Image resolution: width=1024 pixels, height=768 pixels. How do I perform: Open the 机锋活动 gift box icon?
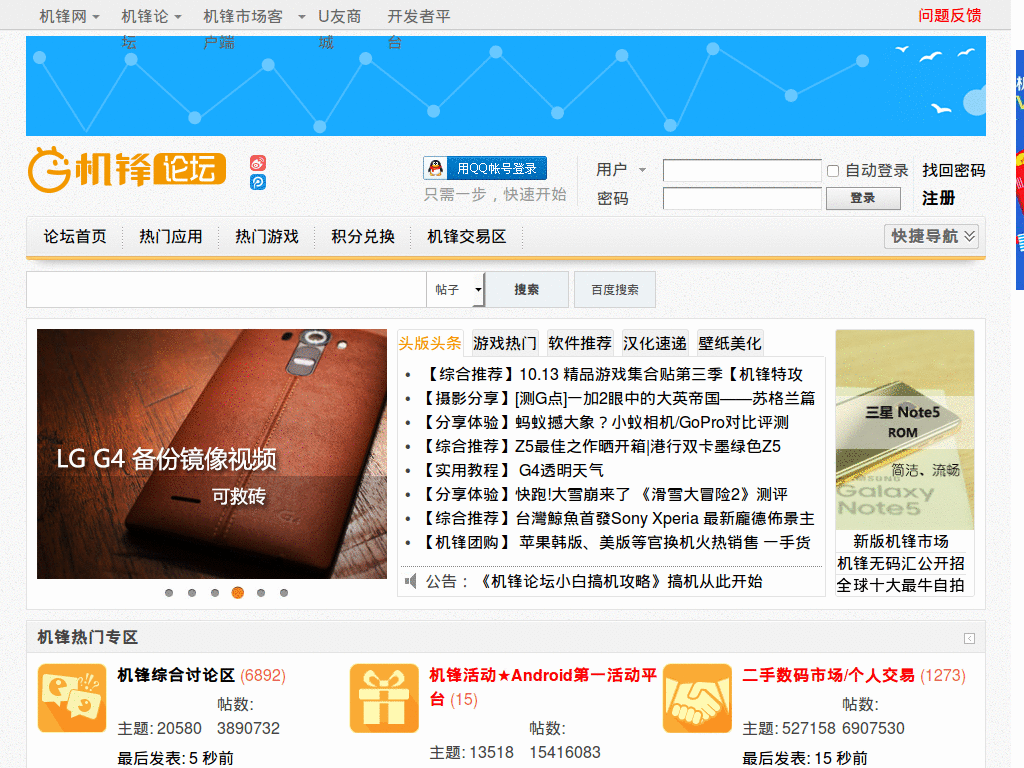384,698
